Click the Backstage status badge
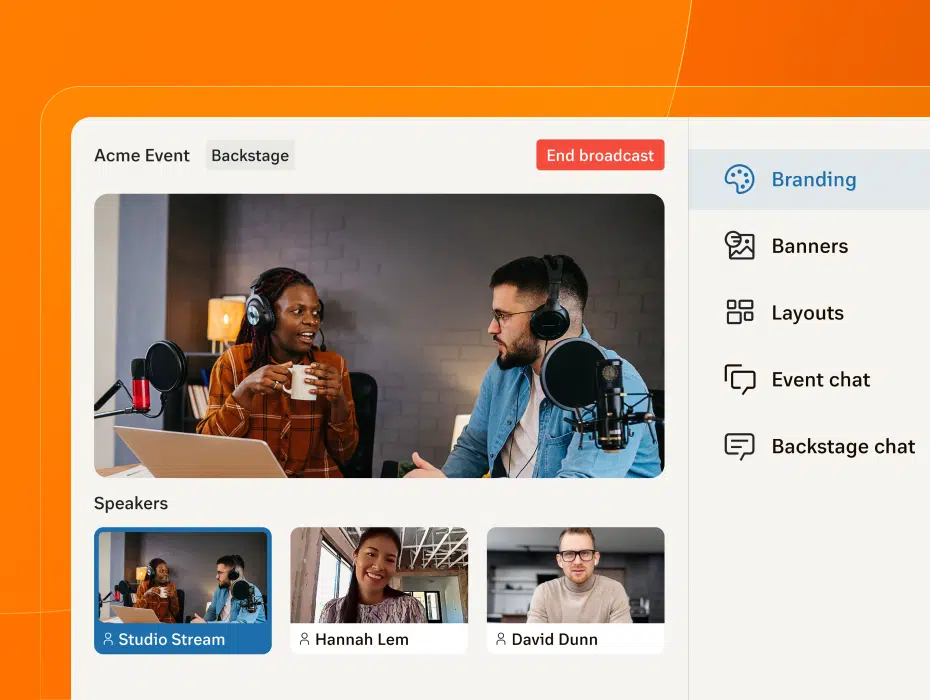The height and width of the screenshot is (700, 930). pos(250,156)
